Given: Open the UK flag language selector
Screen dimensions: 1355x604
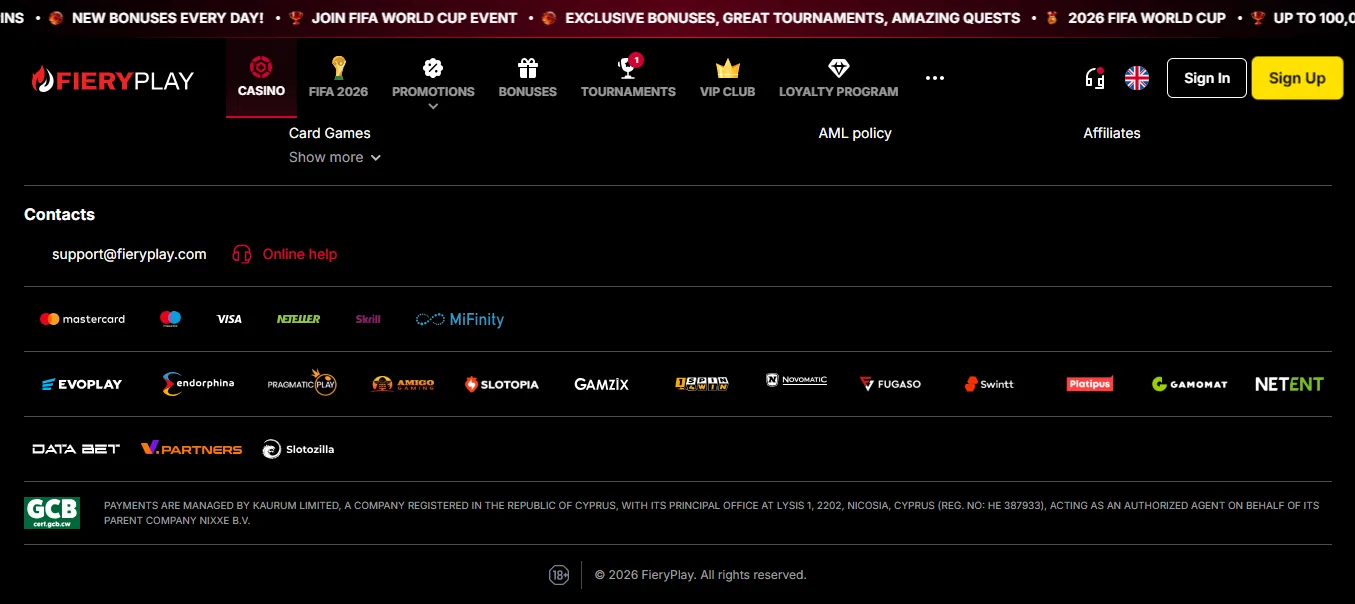Looking at the screenshot, I should [1137, 78].
